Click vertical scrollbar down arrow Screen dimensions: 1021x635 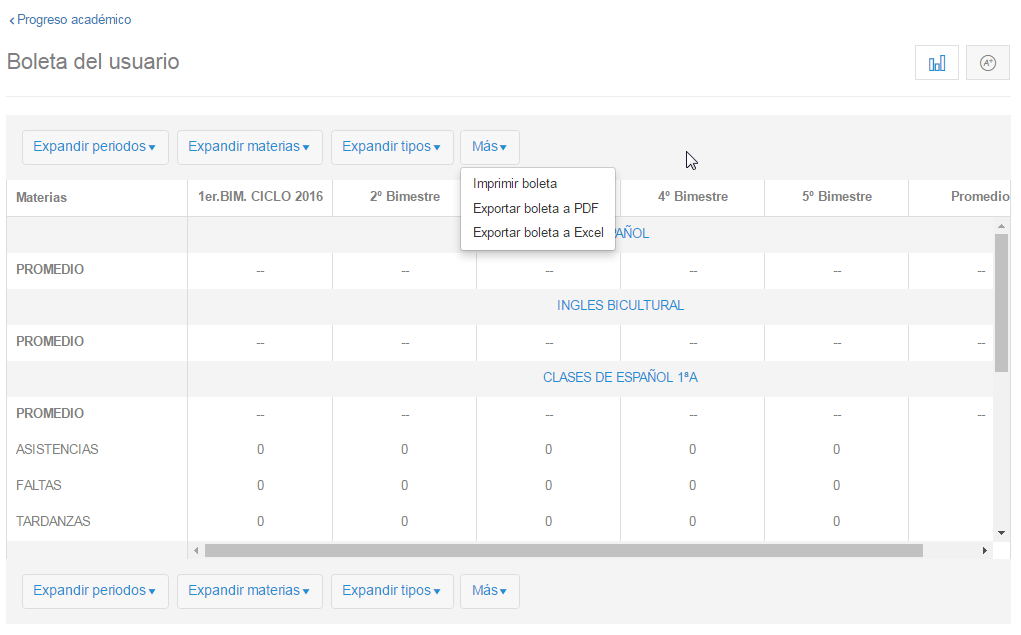coord(1001,533)
